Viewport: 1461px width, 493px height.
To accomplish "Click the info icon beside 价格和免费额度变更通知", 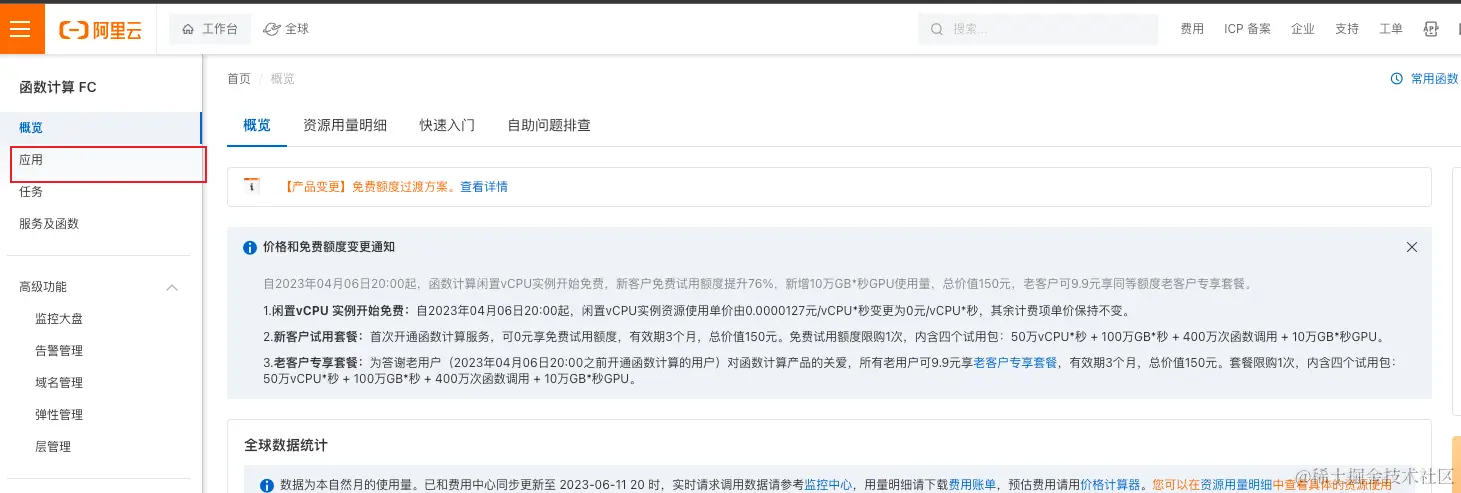I will click(x=250, y=247).
